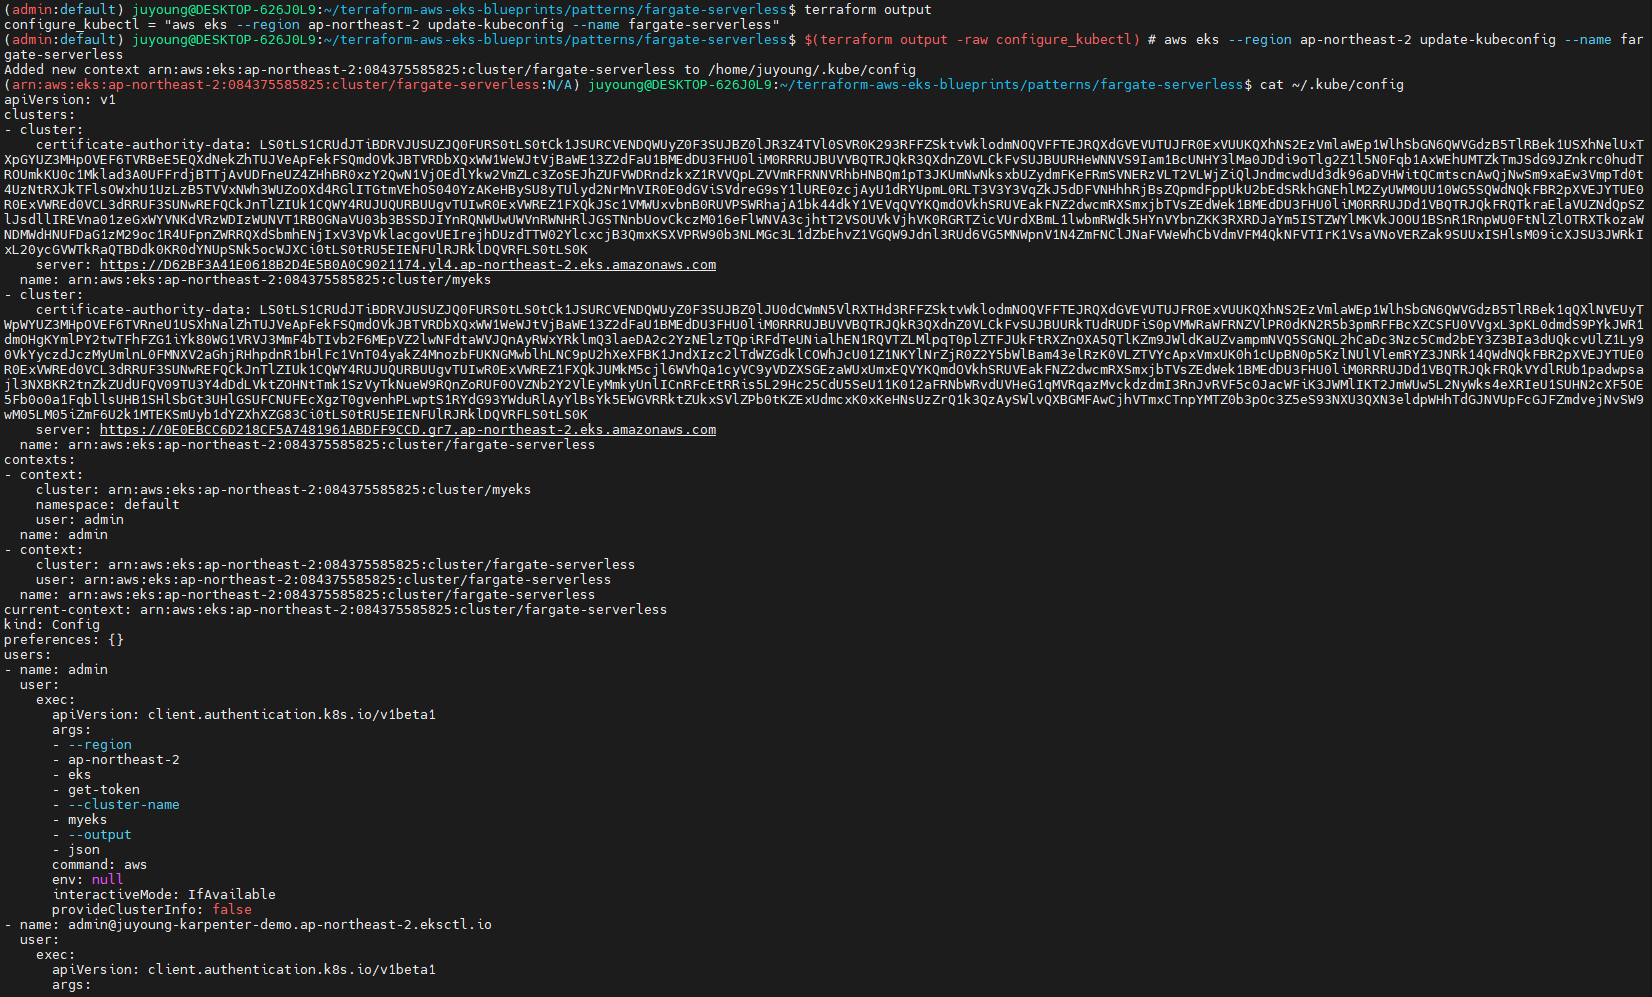
Task: Click 'interactiveMode: IfAvailable' line
Action: coord(164,895)
